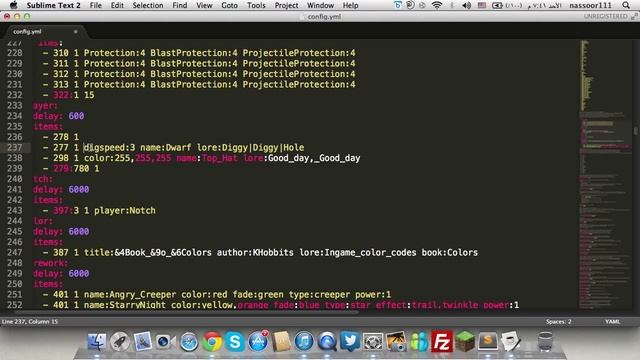Open the Sublime Text 2 application menu
Viewport: 640px width, 360px height.
click(x=53, y=5)
